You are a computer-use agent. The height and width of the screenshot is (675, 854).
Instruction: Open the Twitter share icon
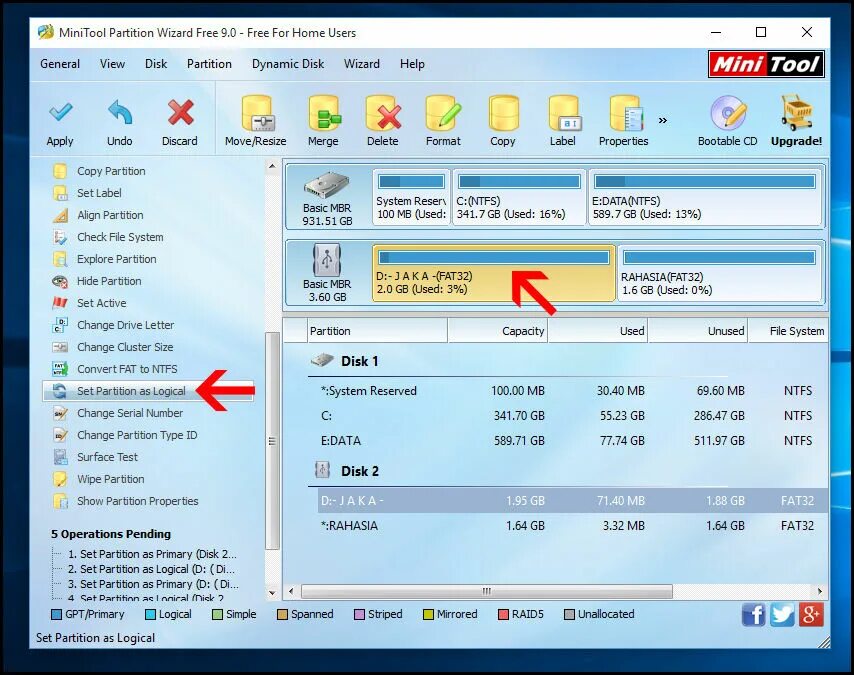point(782,615)
